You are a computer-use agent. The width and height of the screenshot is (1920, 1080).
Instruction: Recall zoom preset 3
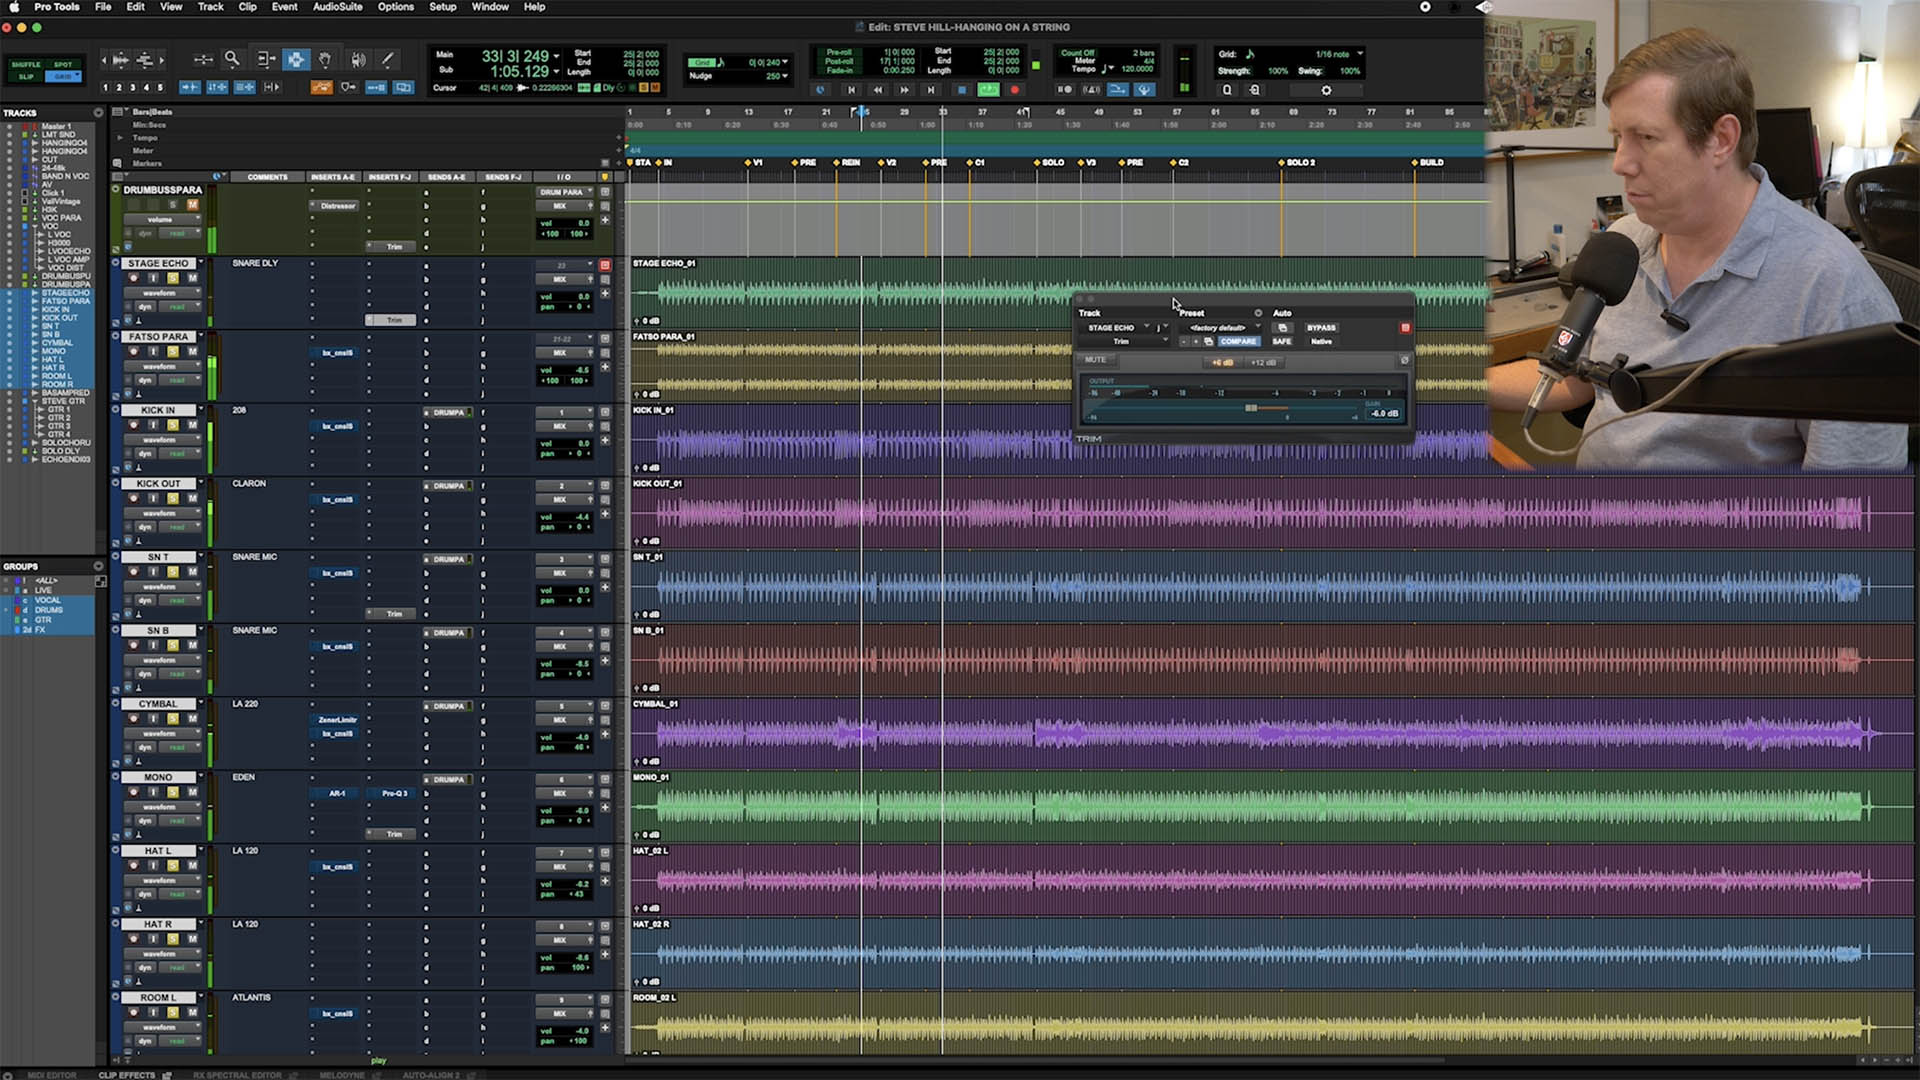click(132, 88)
